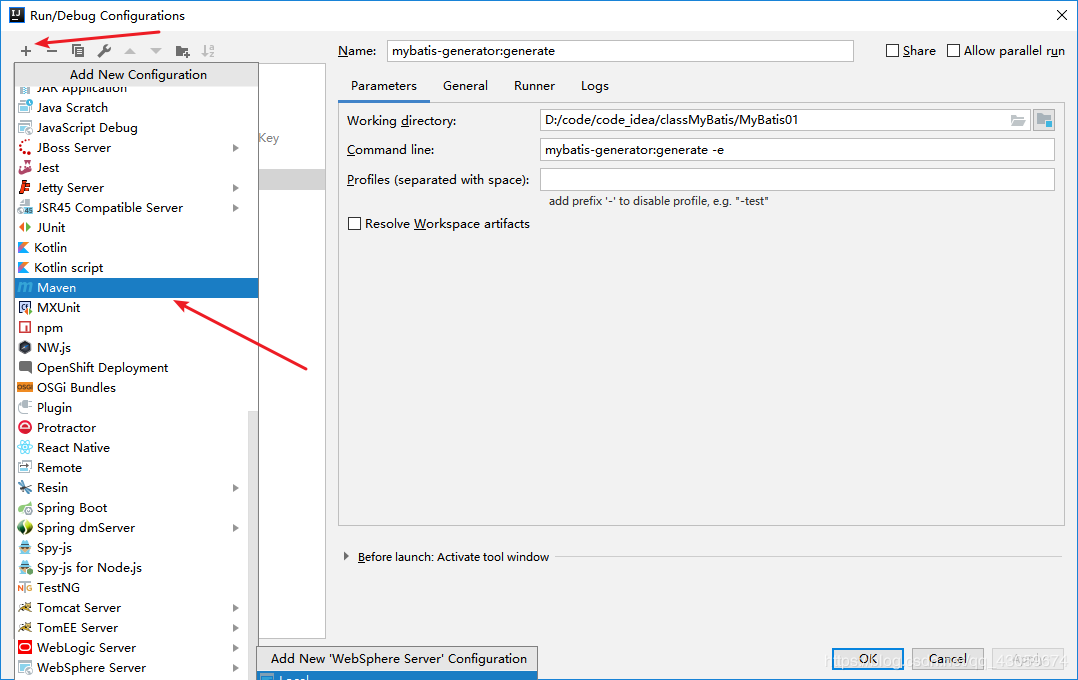Click the configuration type list scrollbar
The image size is (1078, 680).
point(252,545)
